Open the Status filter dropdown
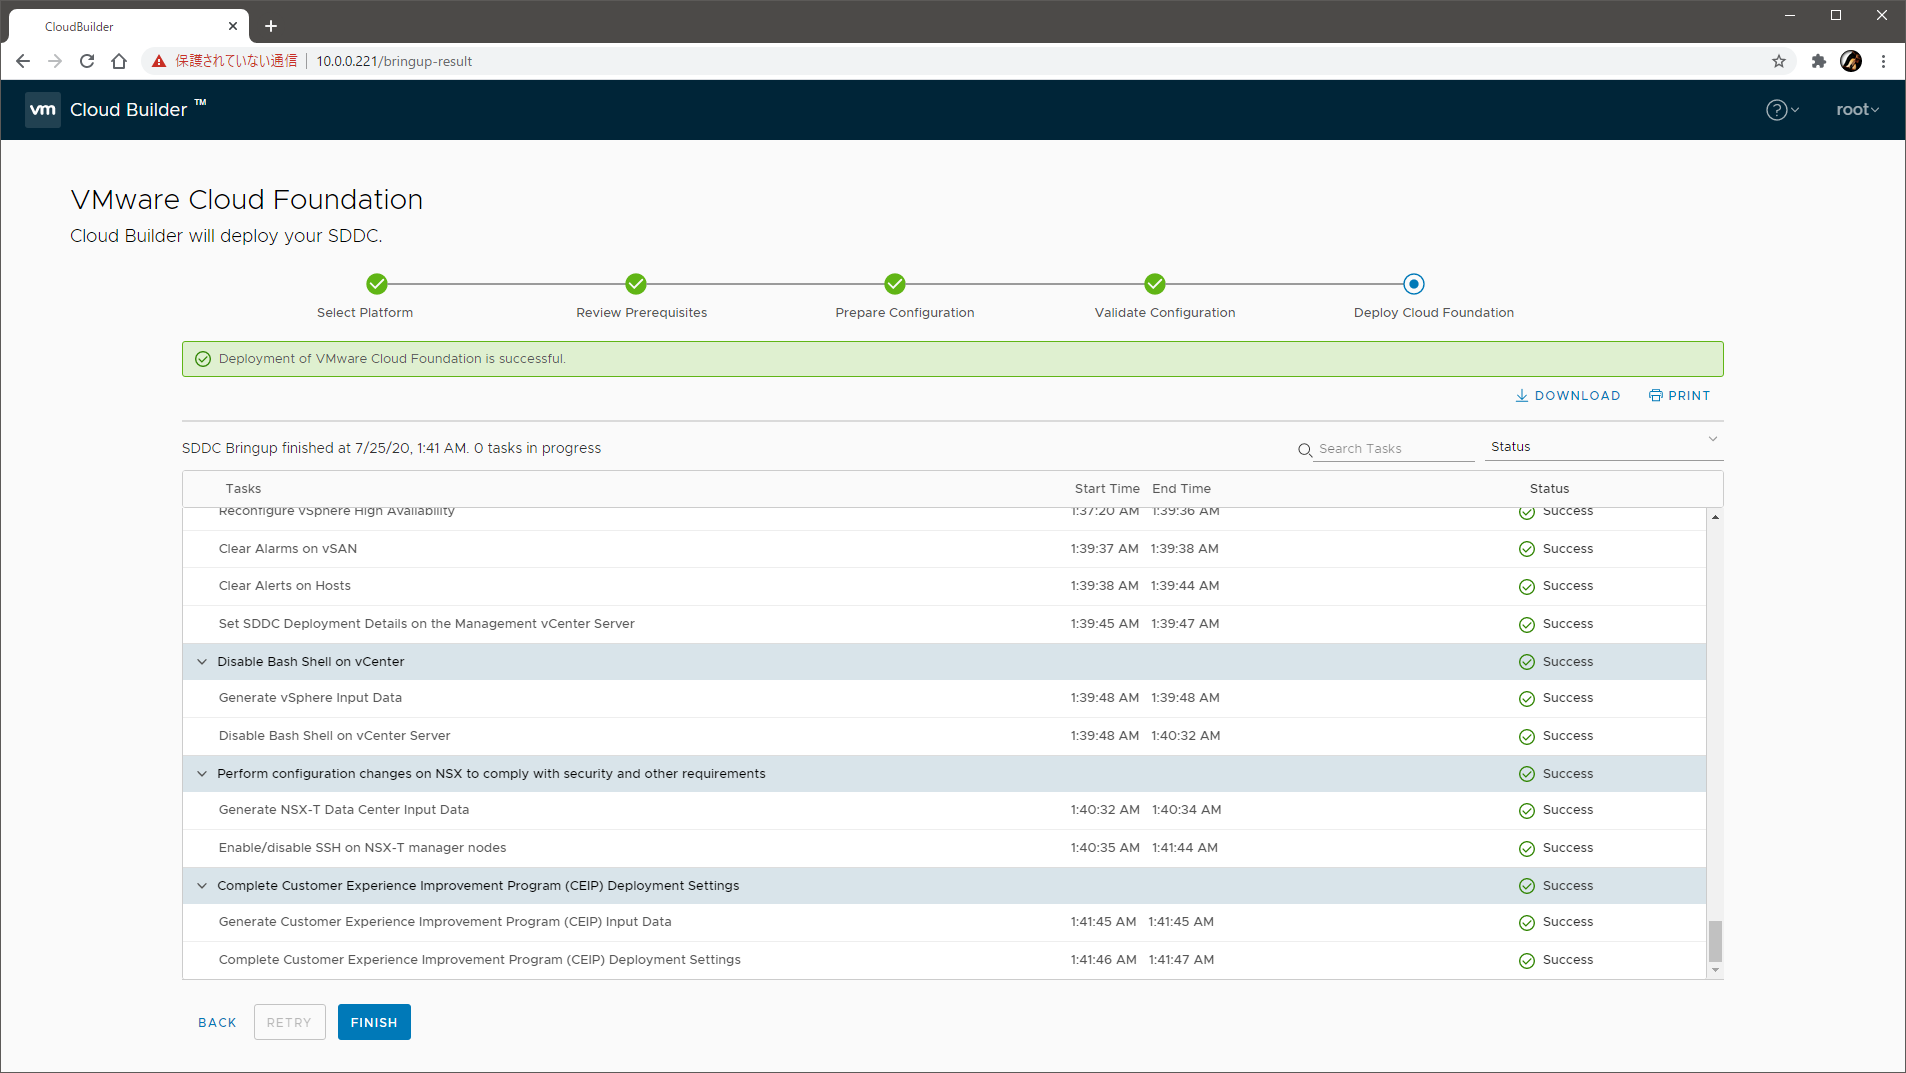This screenshot has width=1906, height=1073. 1603,447
